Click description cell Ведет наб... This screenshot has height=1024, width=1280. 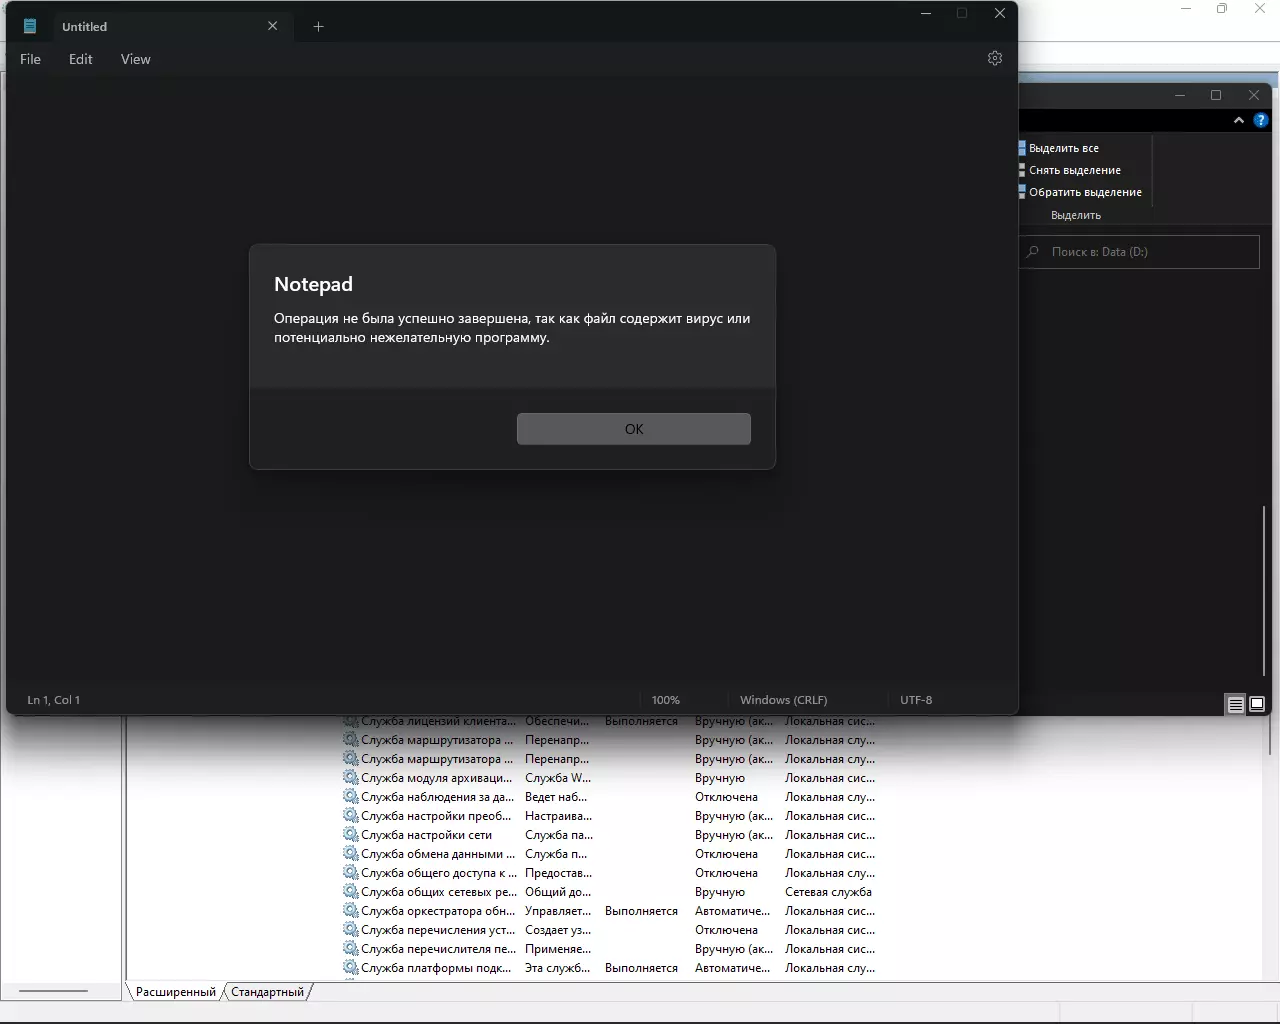tap(556, 797)
